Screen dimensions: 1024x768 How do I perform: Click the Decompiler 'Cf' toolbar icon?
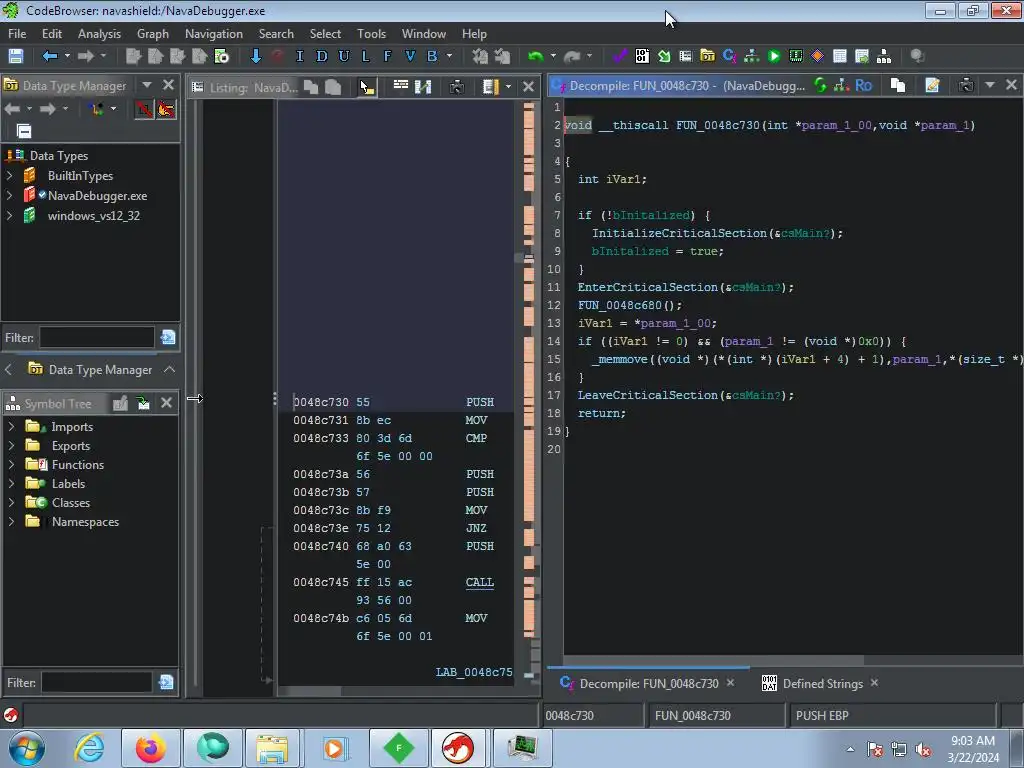729,56
